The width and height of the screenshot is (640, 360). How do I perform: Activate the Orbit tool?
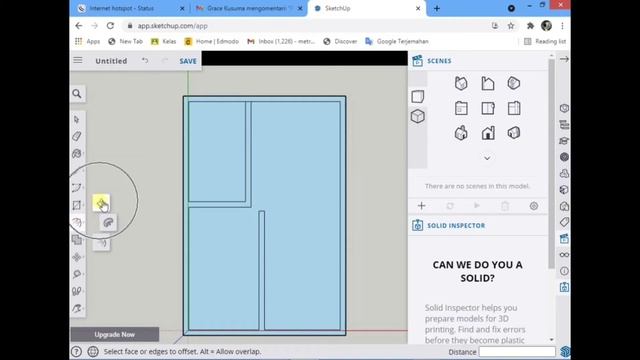click(x=77, y=308)
